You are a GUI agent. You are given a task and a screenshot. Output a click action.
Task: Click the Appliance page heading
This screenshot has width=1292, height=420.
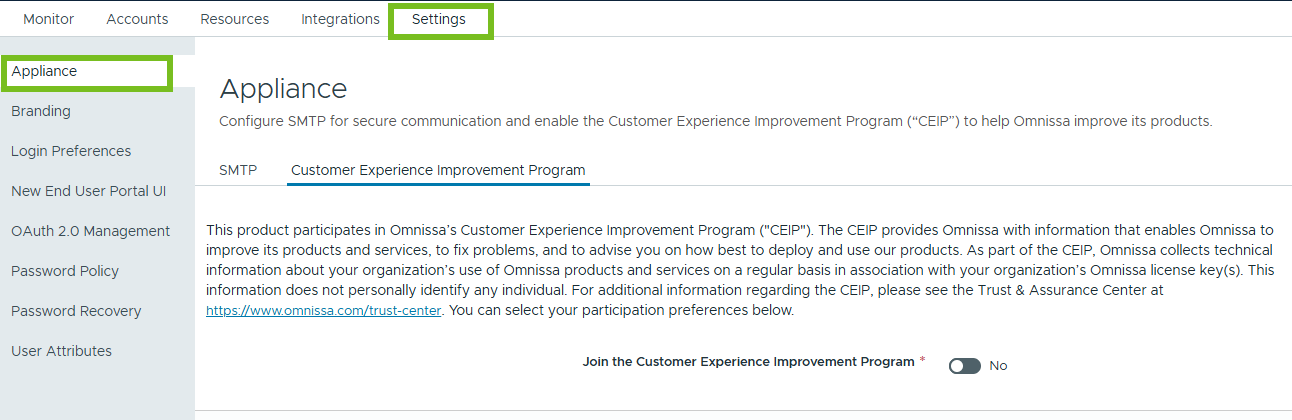(283, 89)
